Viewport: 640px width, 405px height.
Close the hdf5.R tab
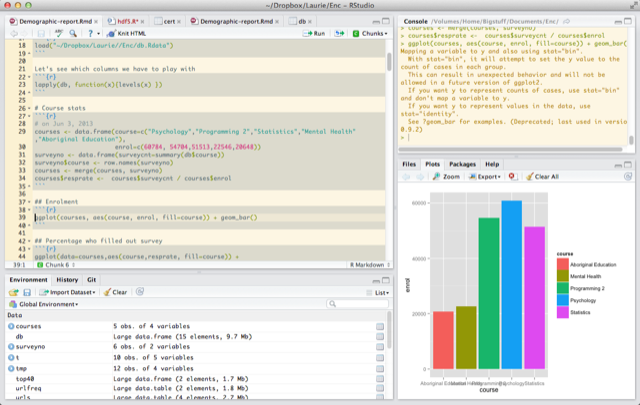click(x=142, y=22)
